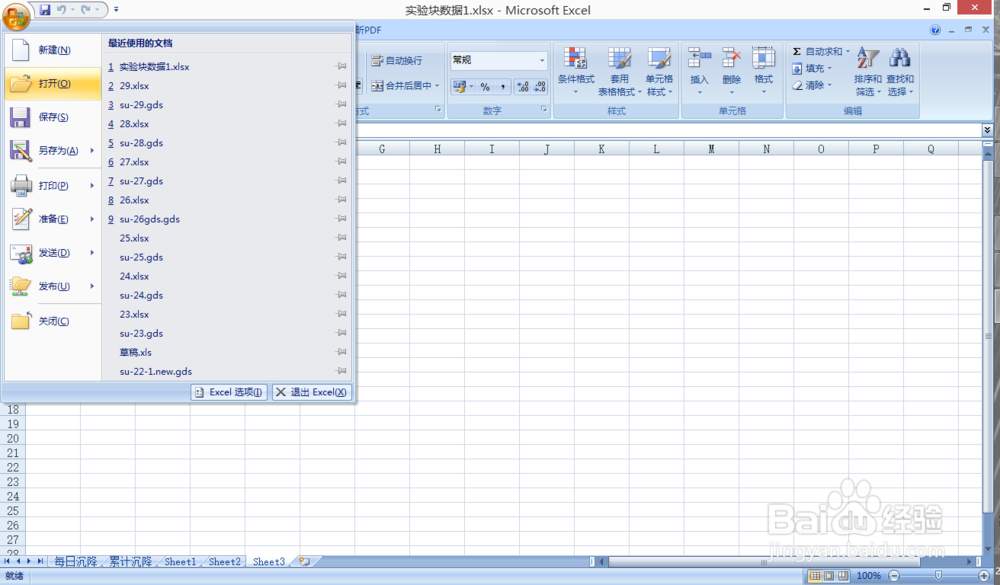Pin su-28.gds to recent documents list
Image resolution: width=1000 pixels, height=585 pixels.
[x=342, y=143]
